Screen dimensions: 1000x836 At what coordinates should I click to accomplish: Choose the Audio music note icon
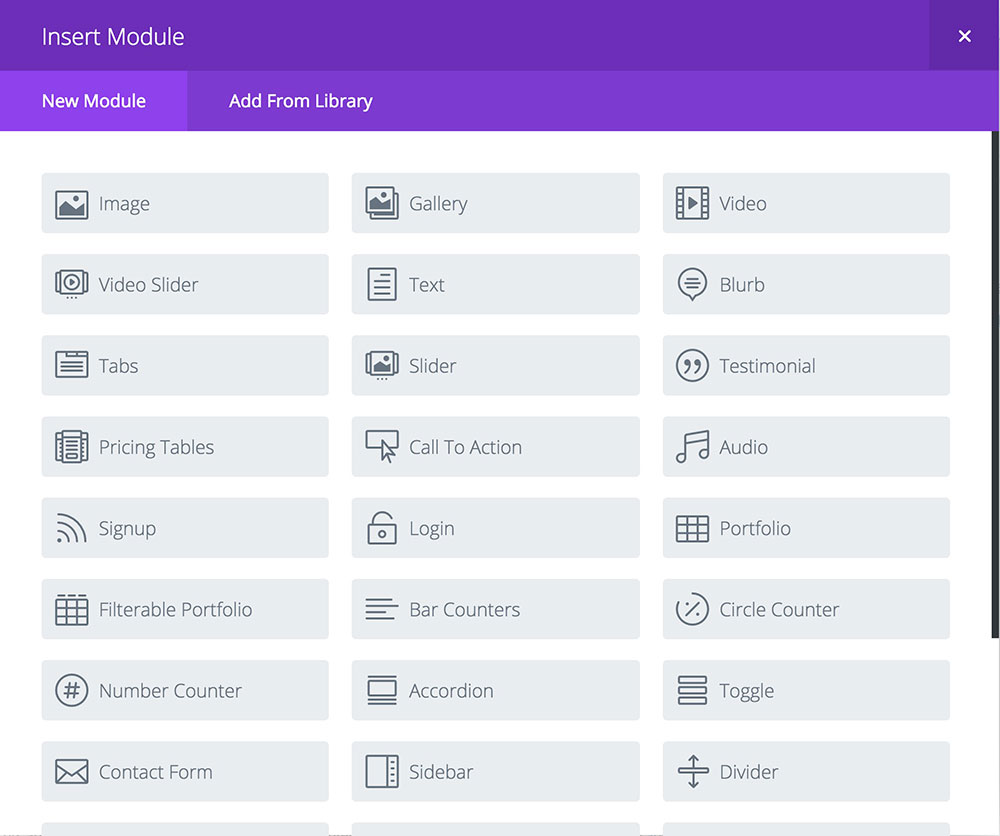point(692,446)
